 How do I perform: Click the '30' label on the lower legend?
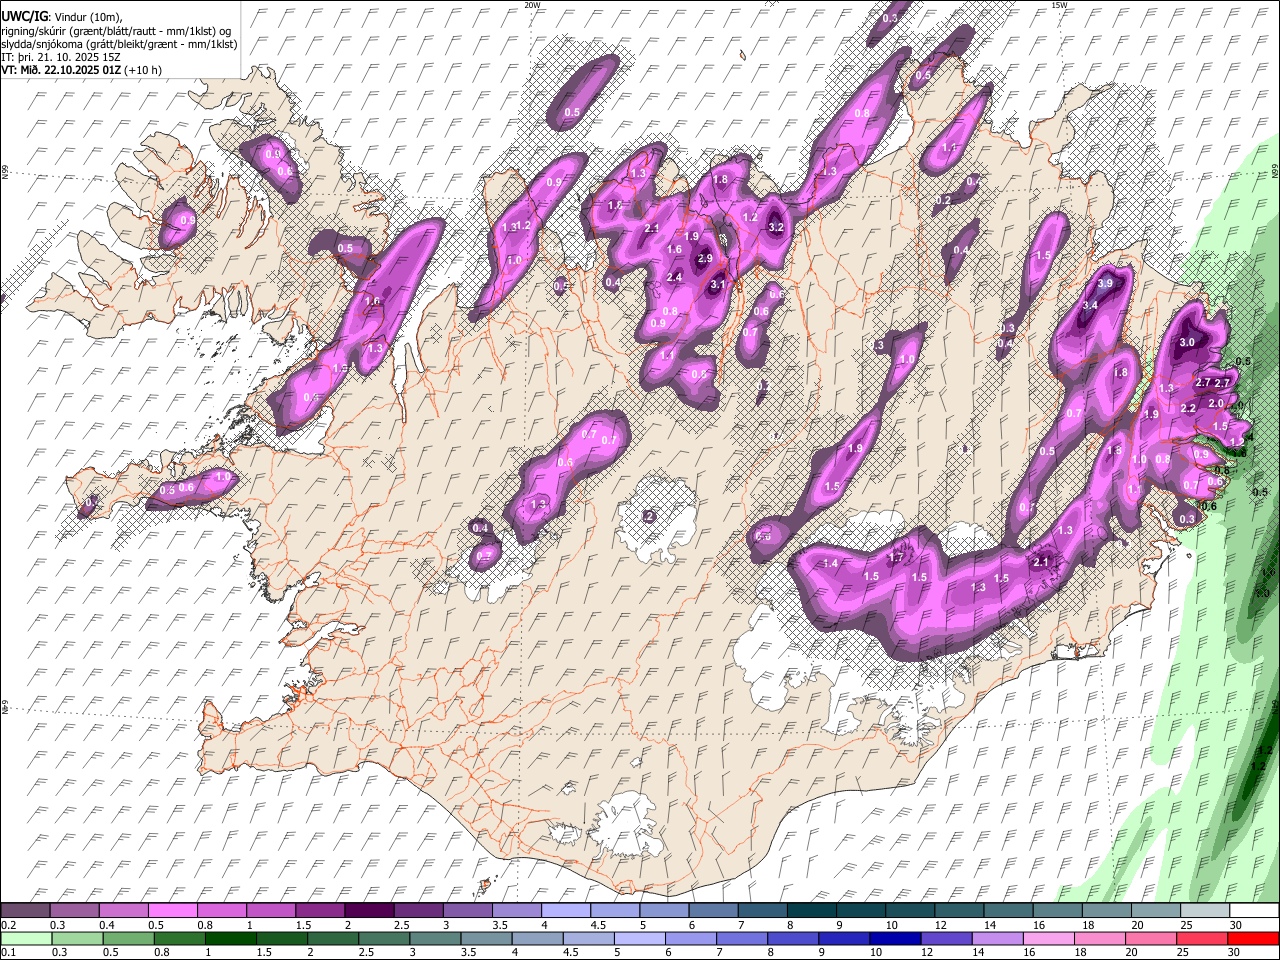click(x=1236, y=953)
